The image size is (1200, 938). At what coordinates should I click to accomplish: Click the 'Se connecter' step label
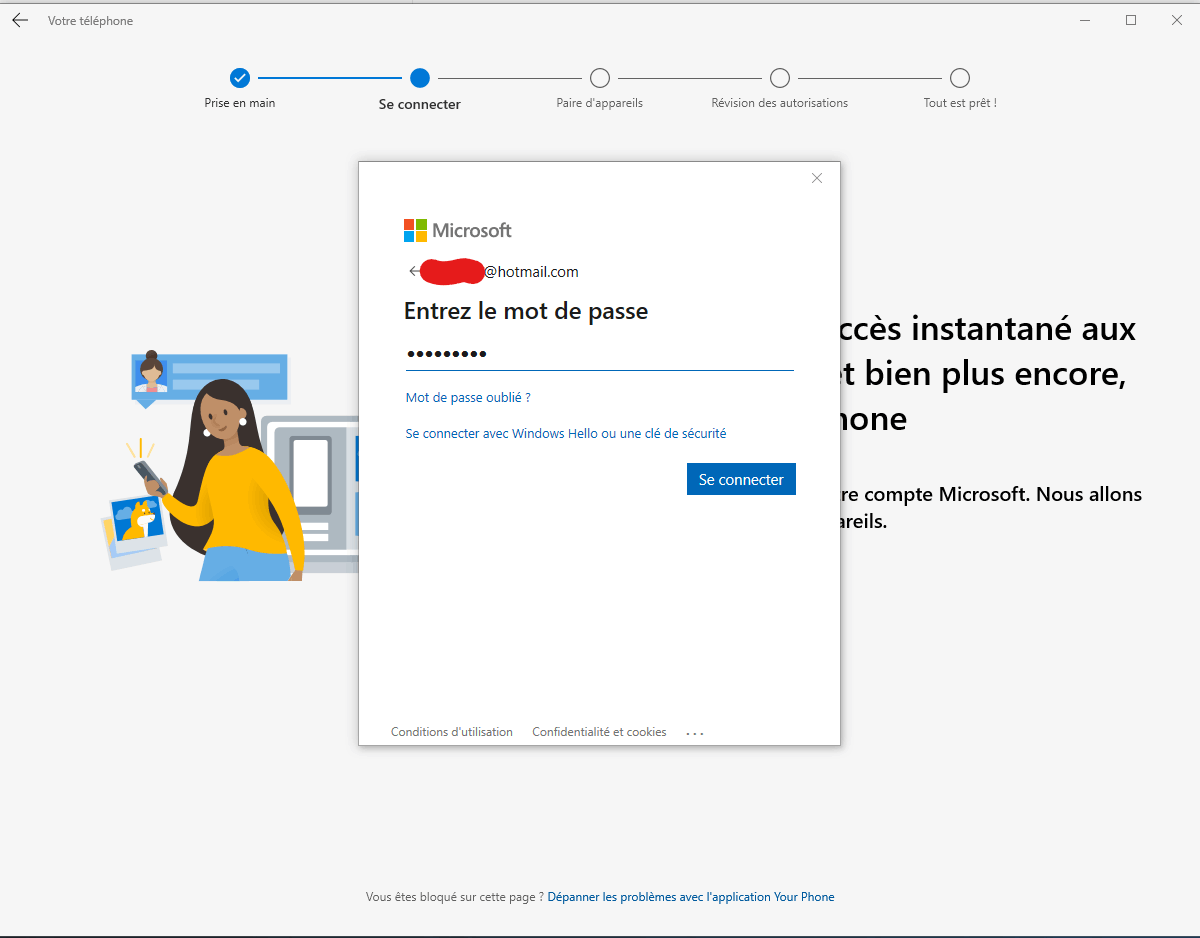click(x=420, y=104)
